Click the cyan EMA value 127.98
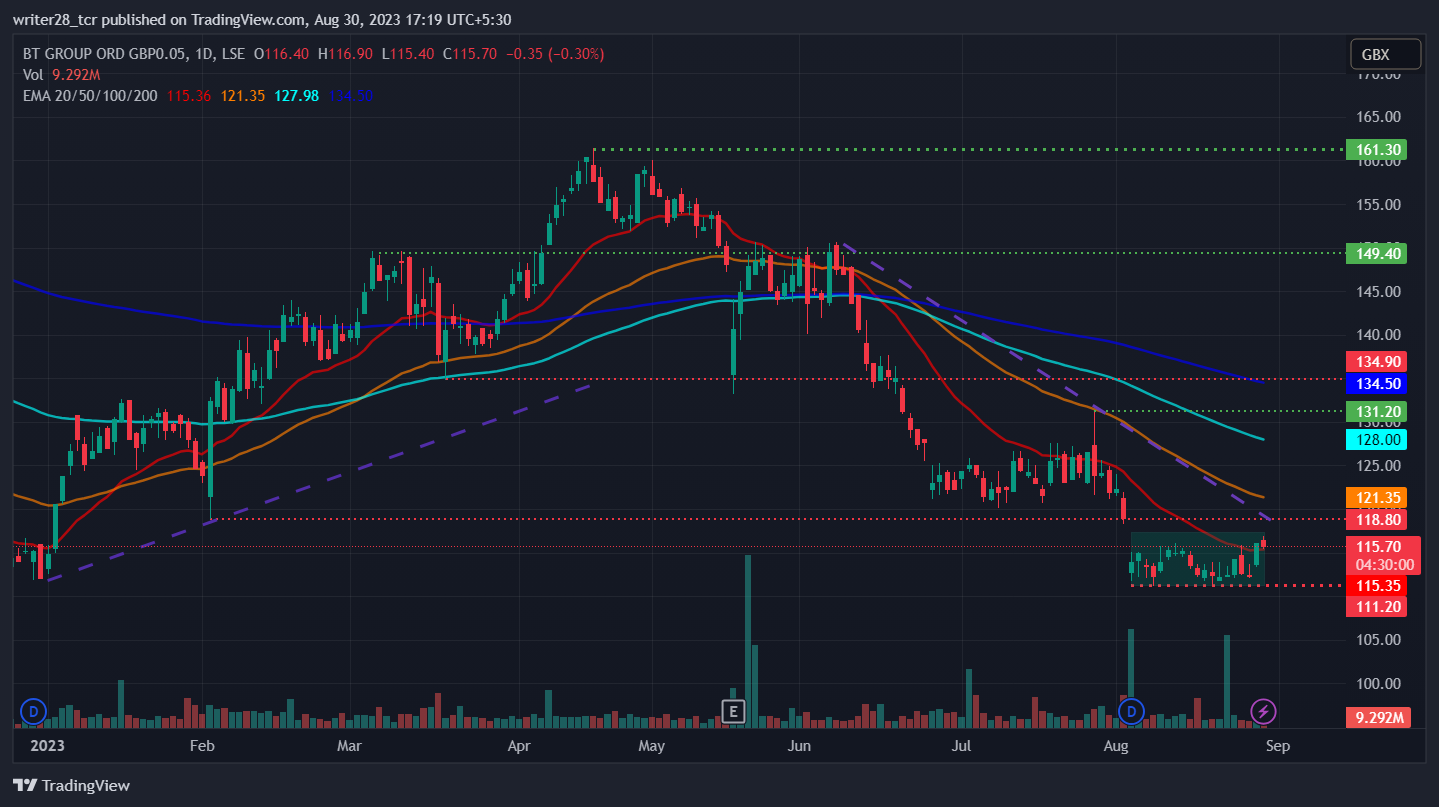 298,96
